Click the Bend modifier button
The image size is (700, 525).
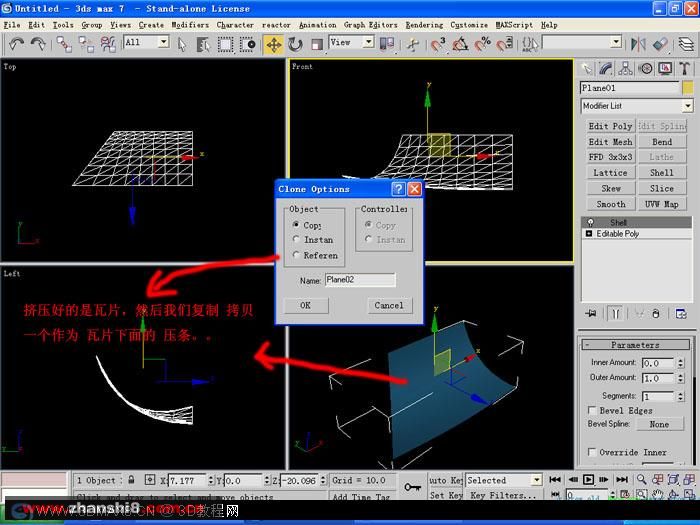click(662, 142)
